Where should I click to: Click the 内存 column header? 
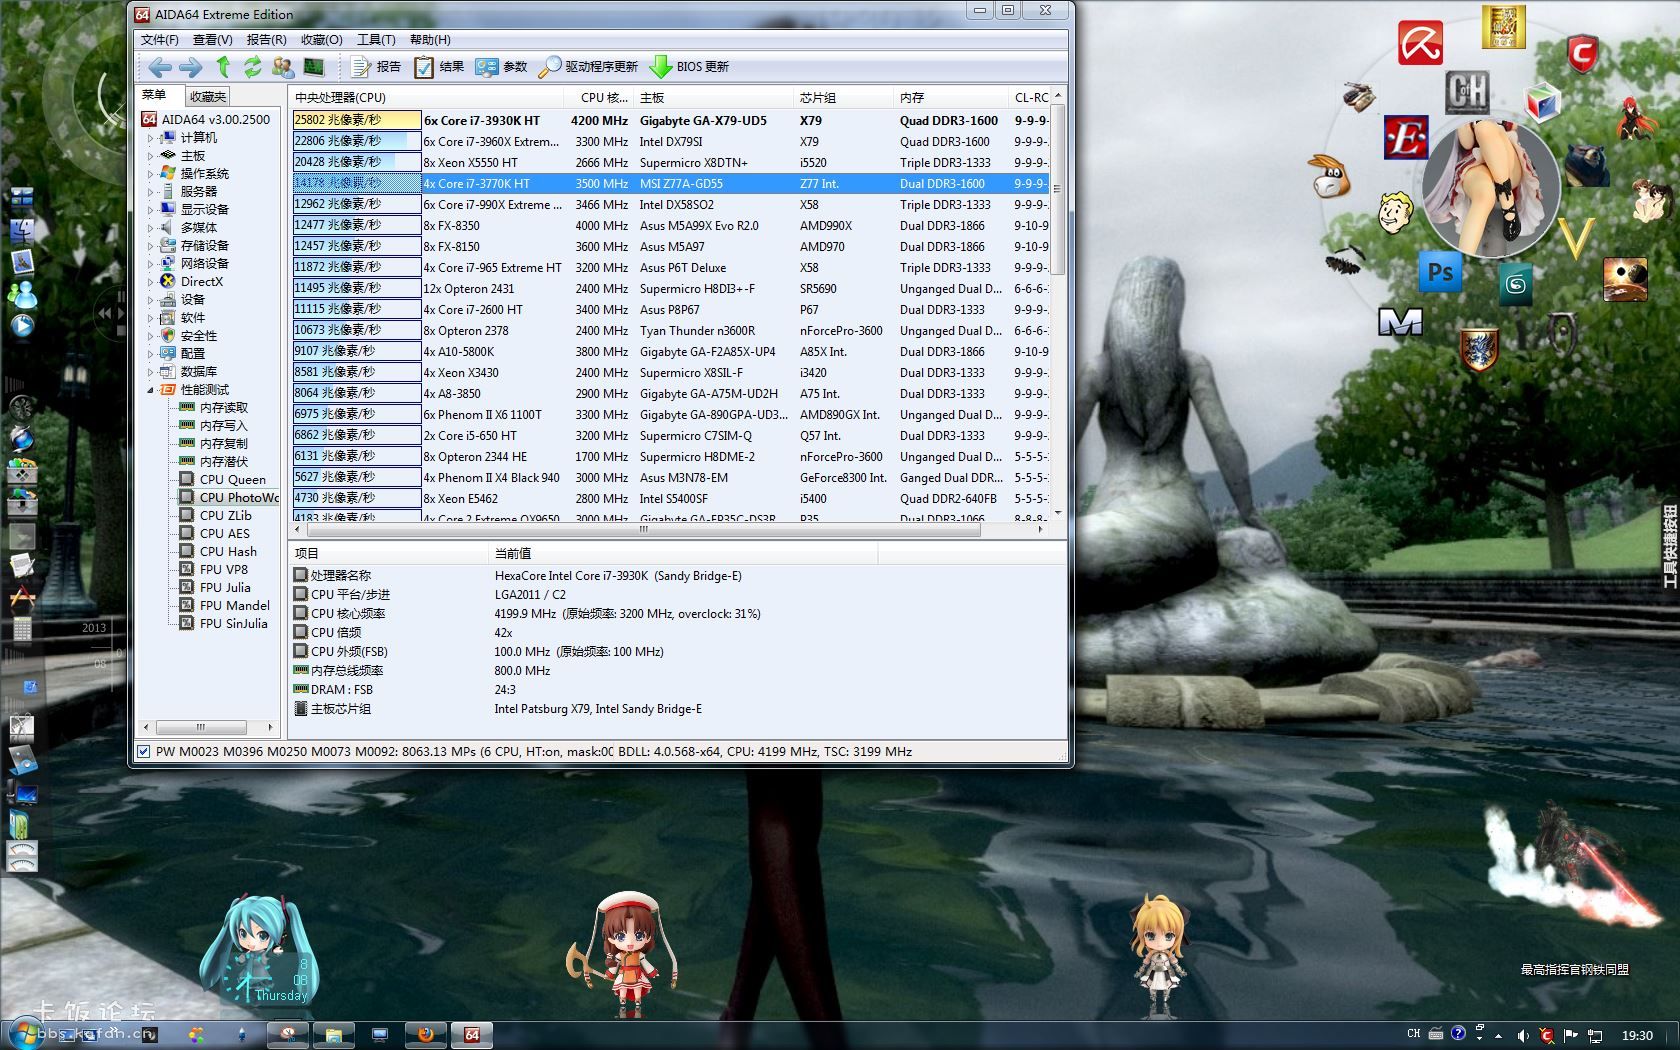pyautogui.click(x=950, y=98)
